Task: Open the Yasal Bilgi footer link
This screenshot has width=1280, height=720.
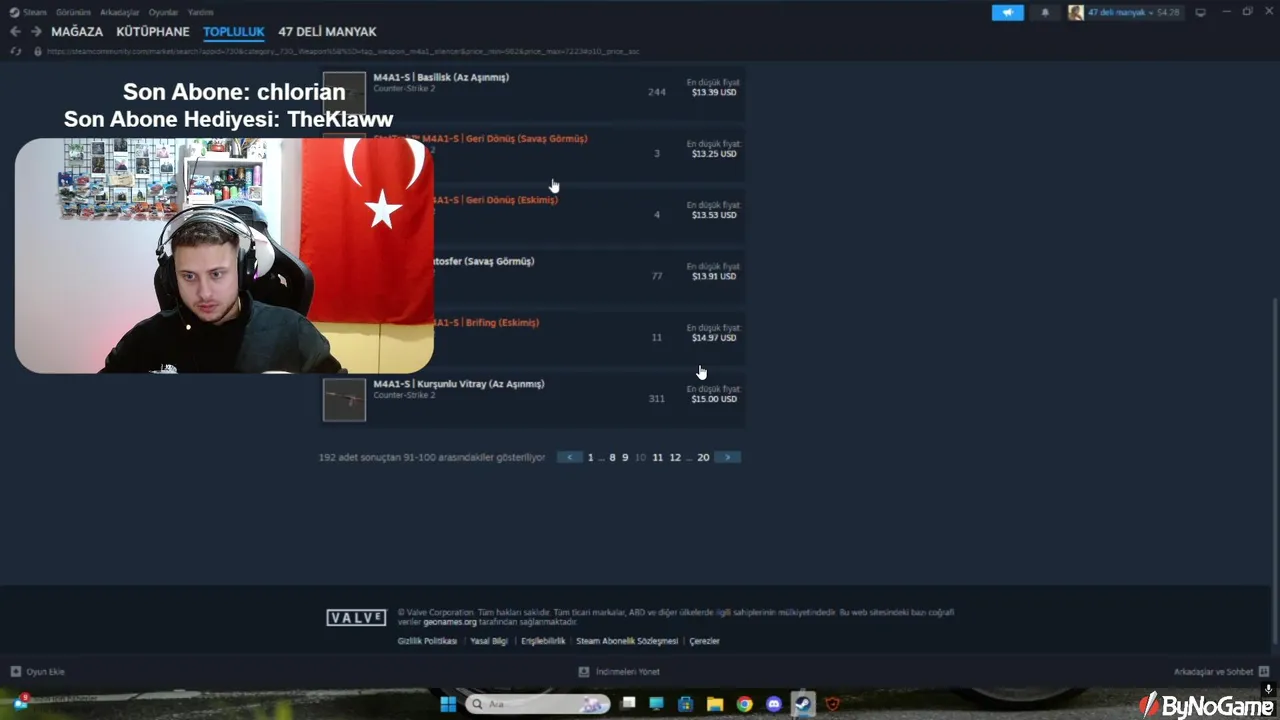Action: 489,641
